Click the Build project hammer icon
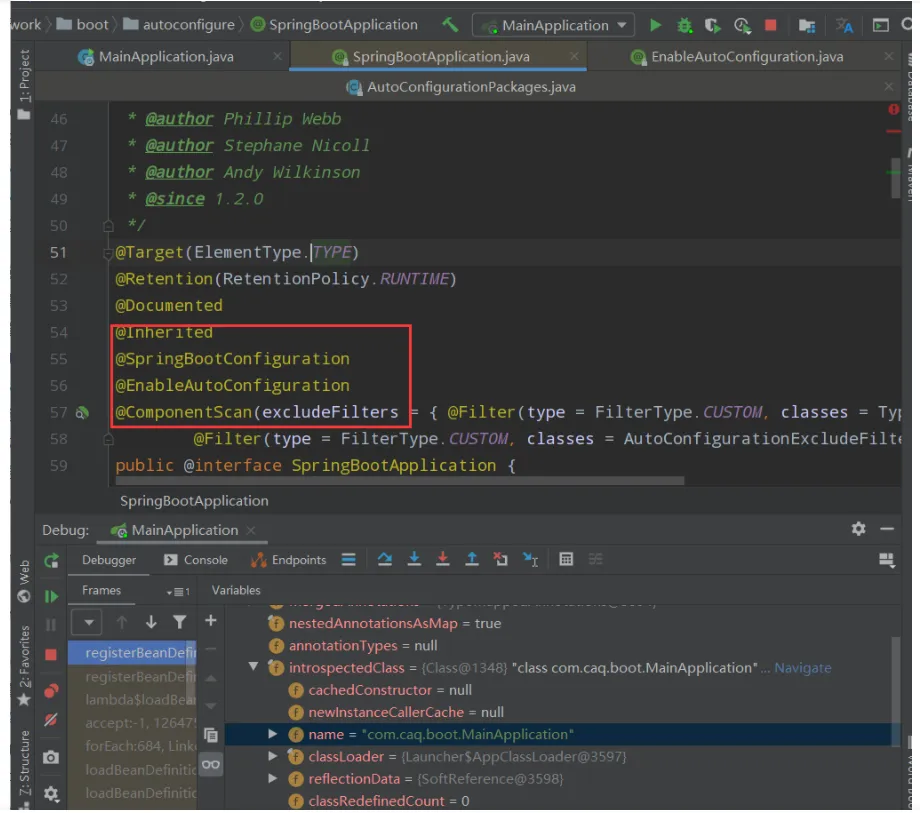 click(x=450, y=25)
